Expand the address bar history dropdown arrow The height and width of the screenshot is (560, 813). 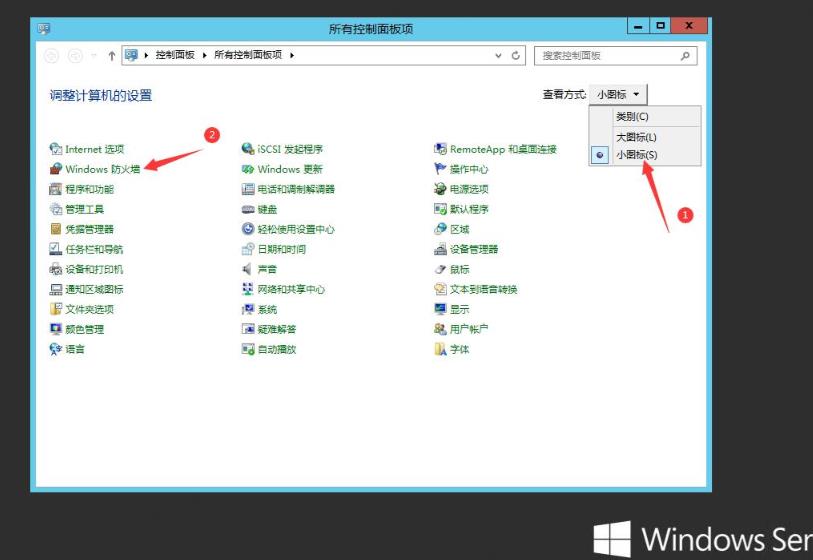[498, 55]
